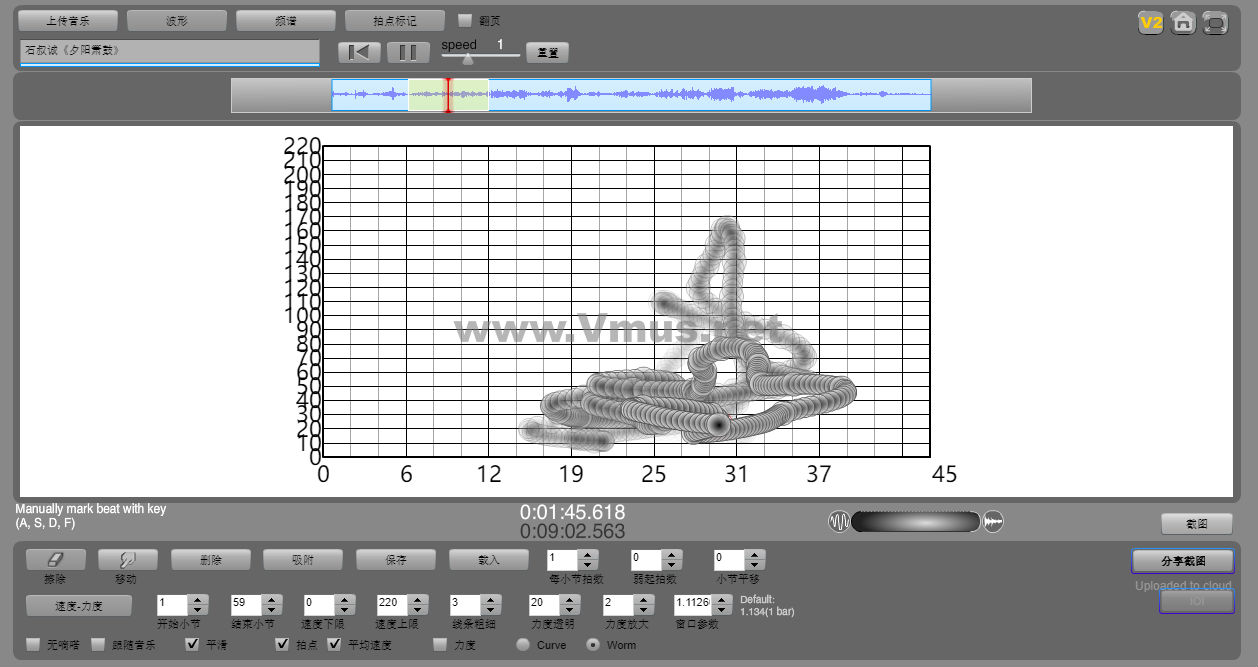Pause the audio playback
The image size is (1258, 667).
coord(408,52)
